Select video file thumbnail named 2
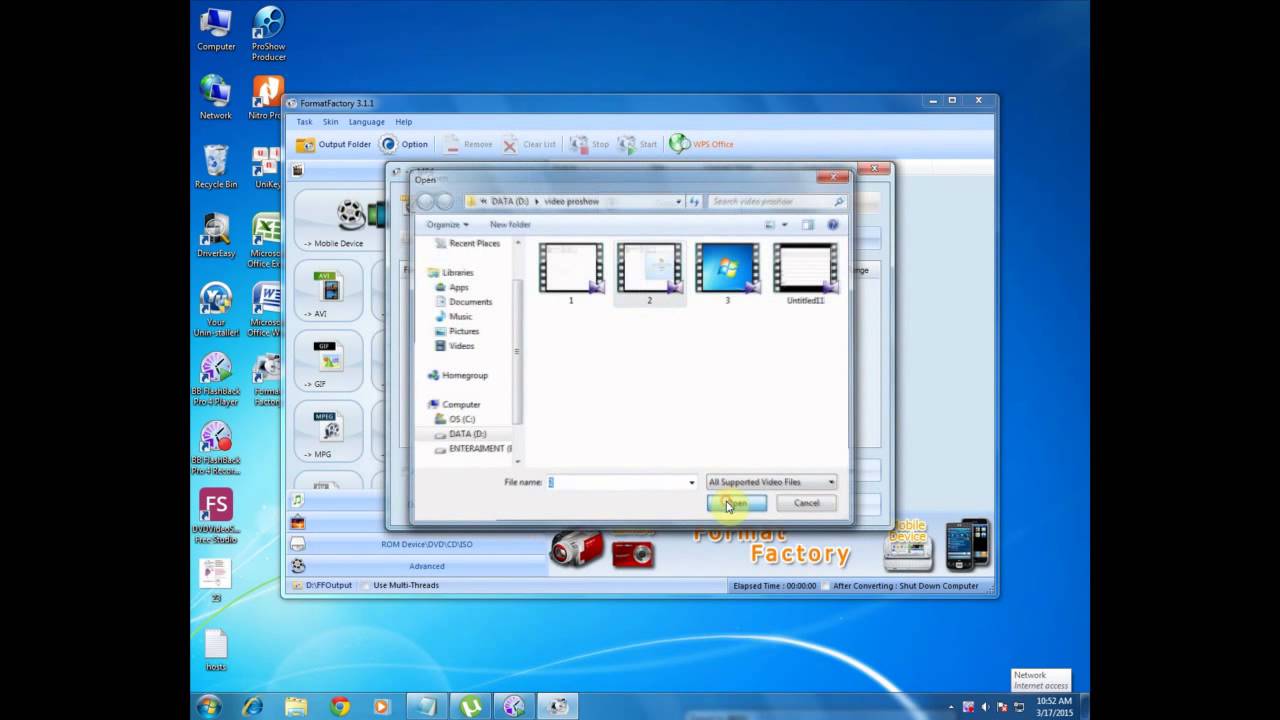 tap(649, 272)
